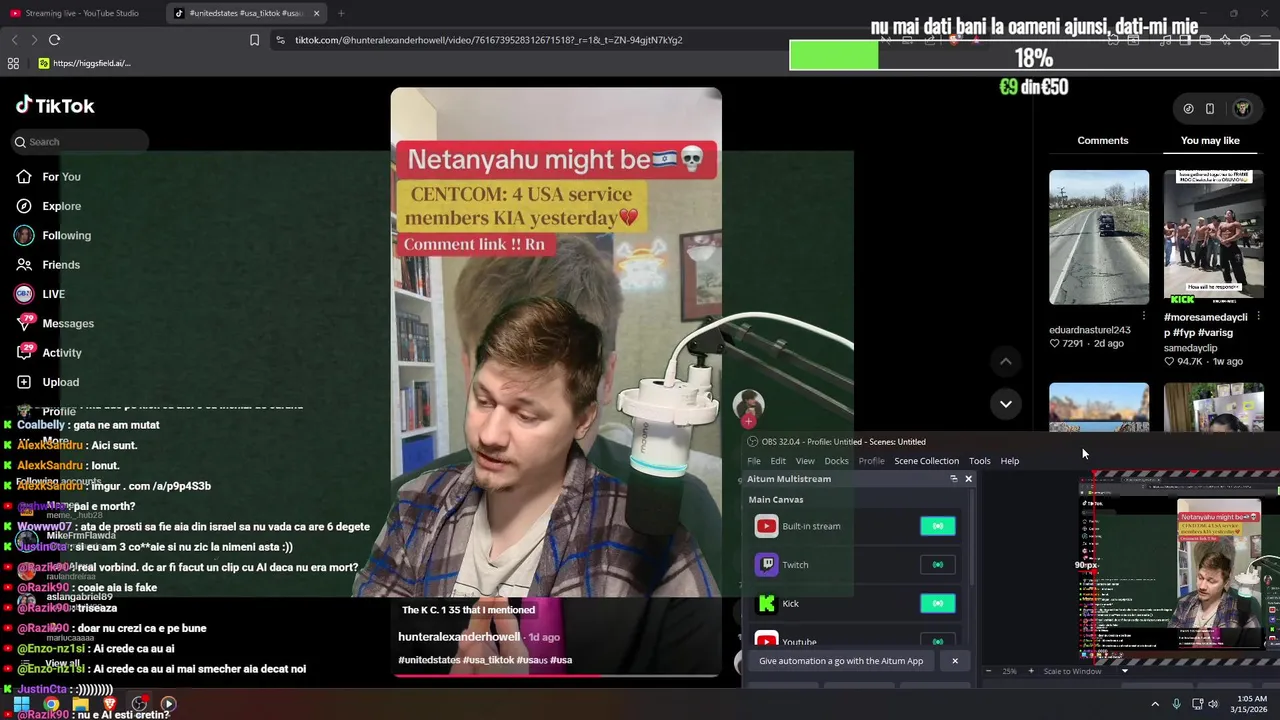The image size is (1280, 720).
Task: Toggle Twitch stream output in Aitum
Action: click(938, 565)
